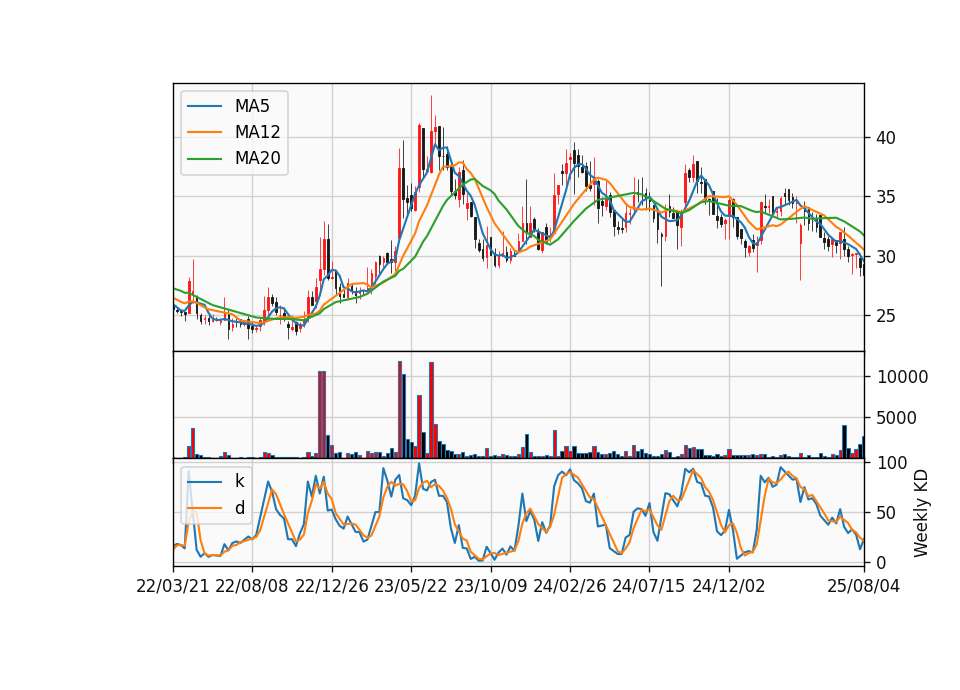960x690 pixels.
Task: Click the Weekly KD axis title
Action: 921,513
